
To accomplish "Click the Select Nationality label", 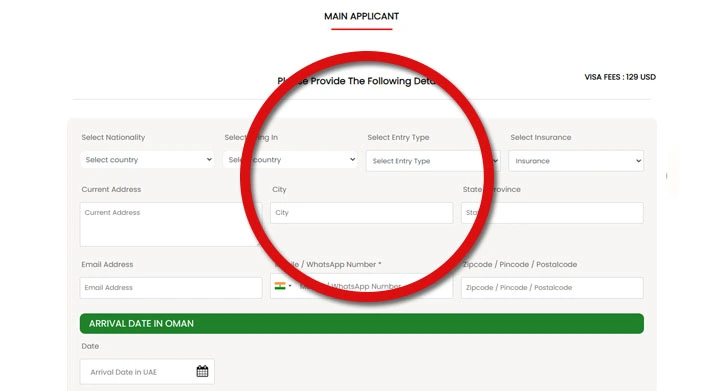I will [113, 137].
